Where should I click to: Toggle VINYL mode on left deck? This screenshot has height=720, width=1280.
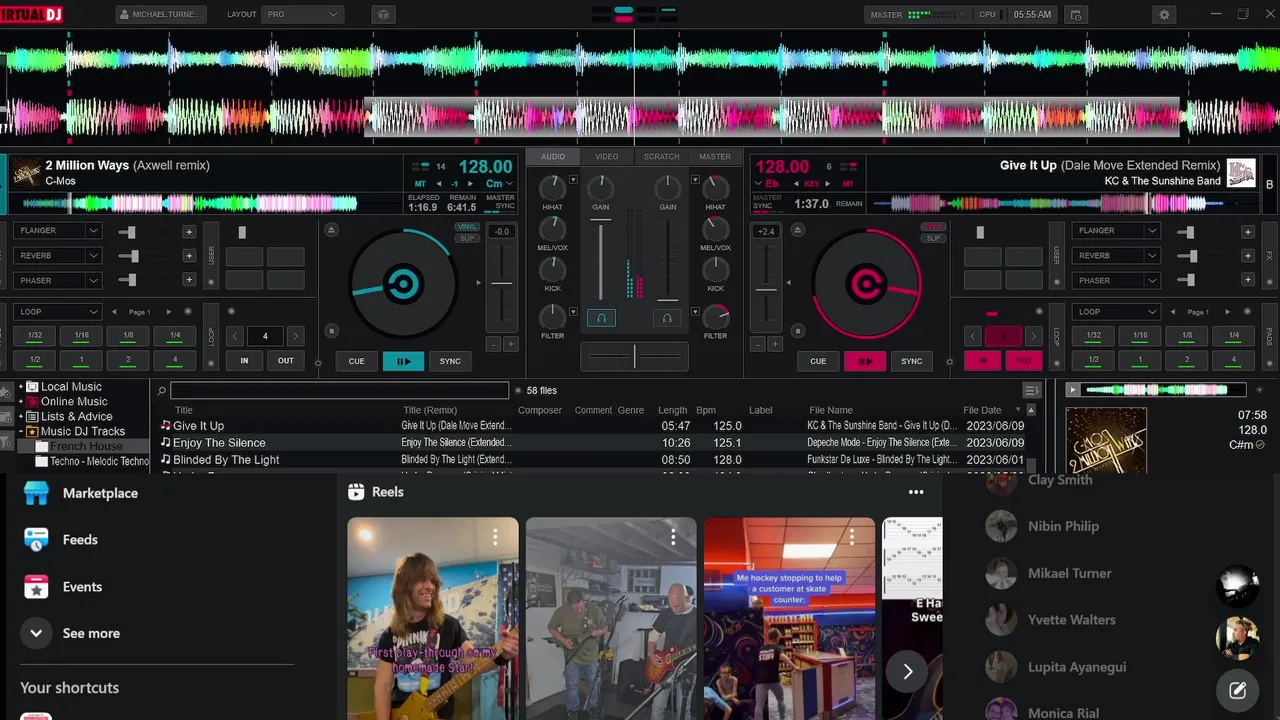click(x=467, y=227)
